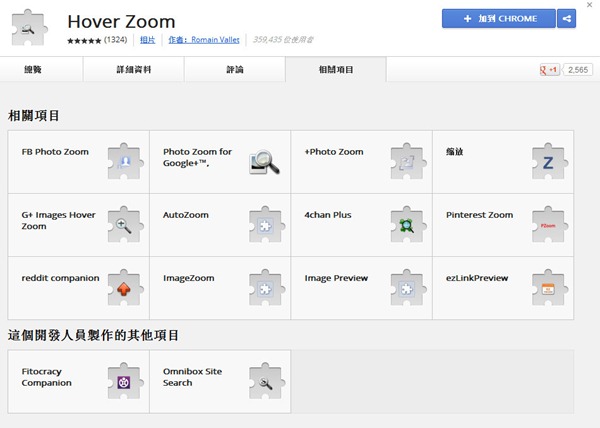This screenshot has width=600, height=428.
Task: Click the 4chan Plus clover icon
Action: 407,224
